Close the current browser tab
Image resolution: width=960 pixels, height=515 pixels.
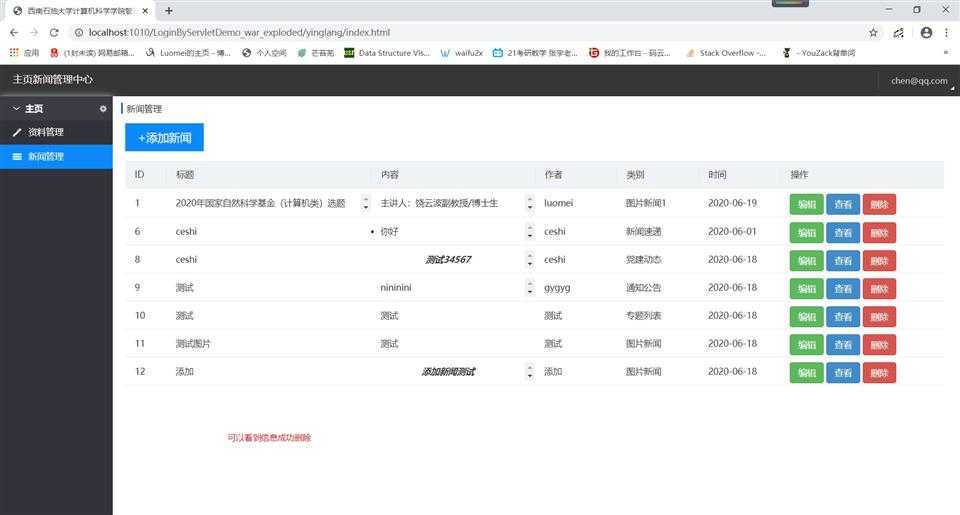[145, 10]
